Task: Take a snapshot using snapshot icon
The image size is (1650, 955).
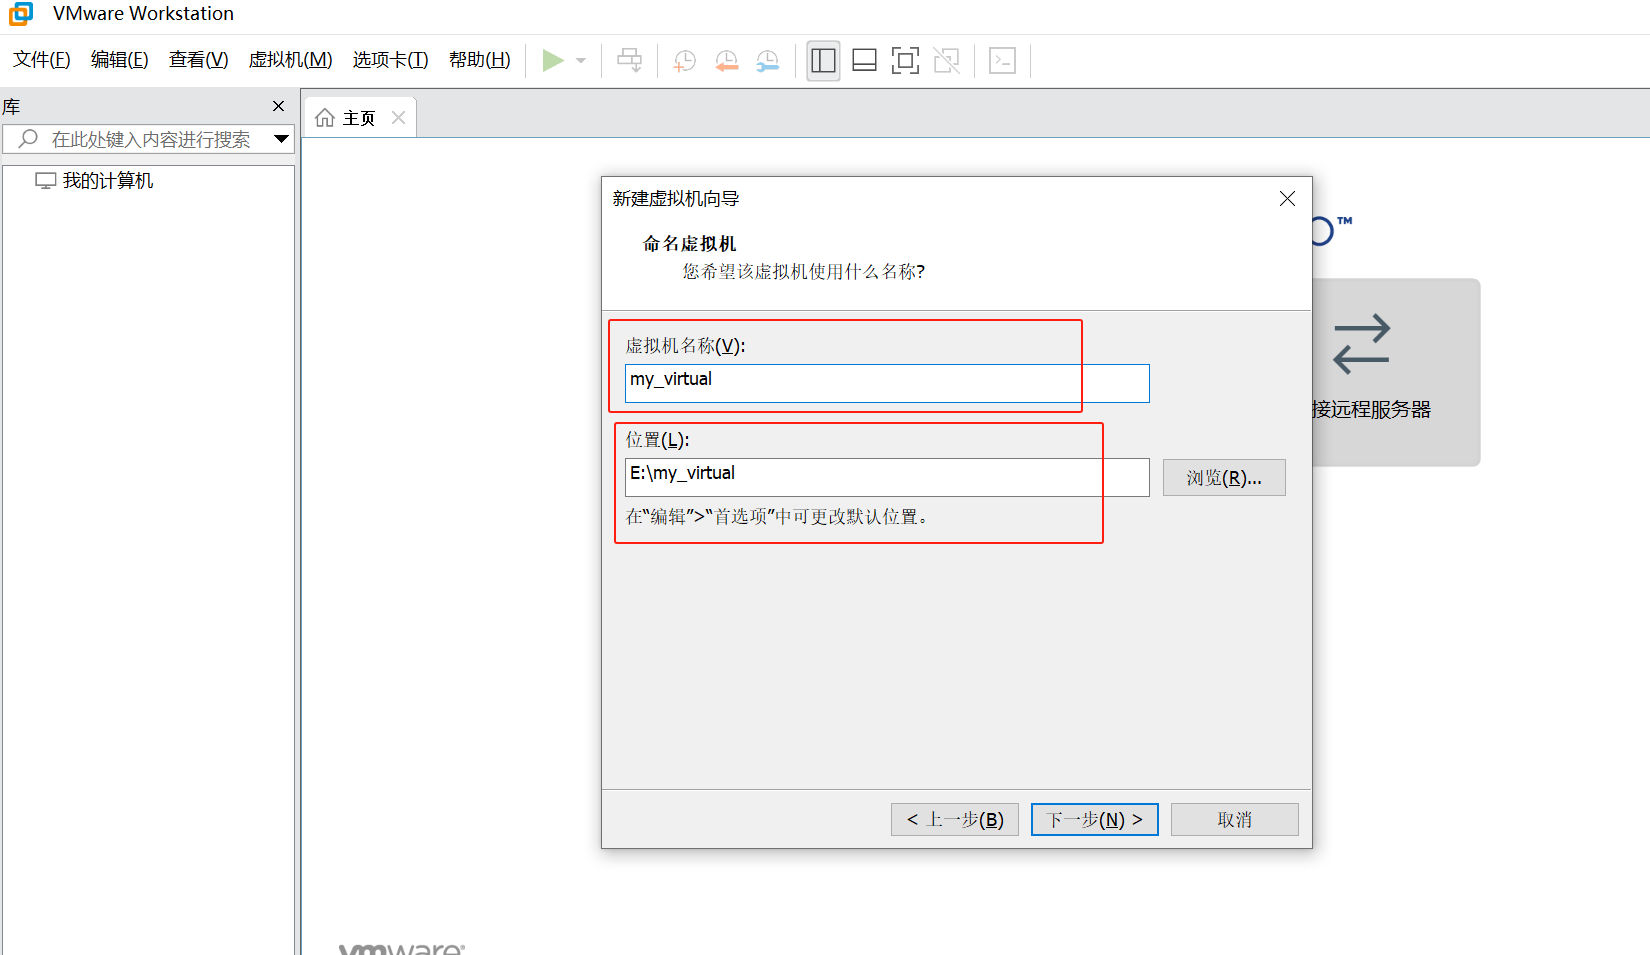Action: click(685, 61)
